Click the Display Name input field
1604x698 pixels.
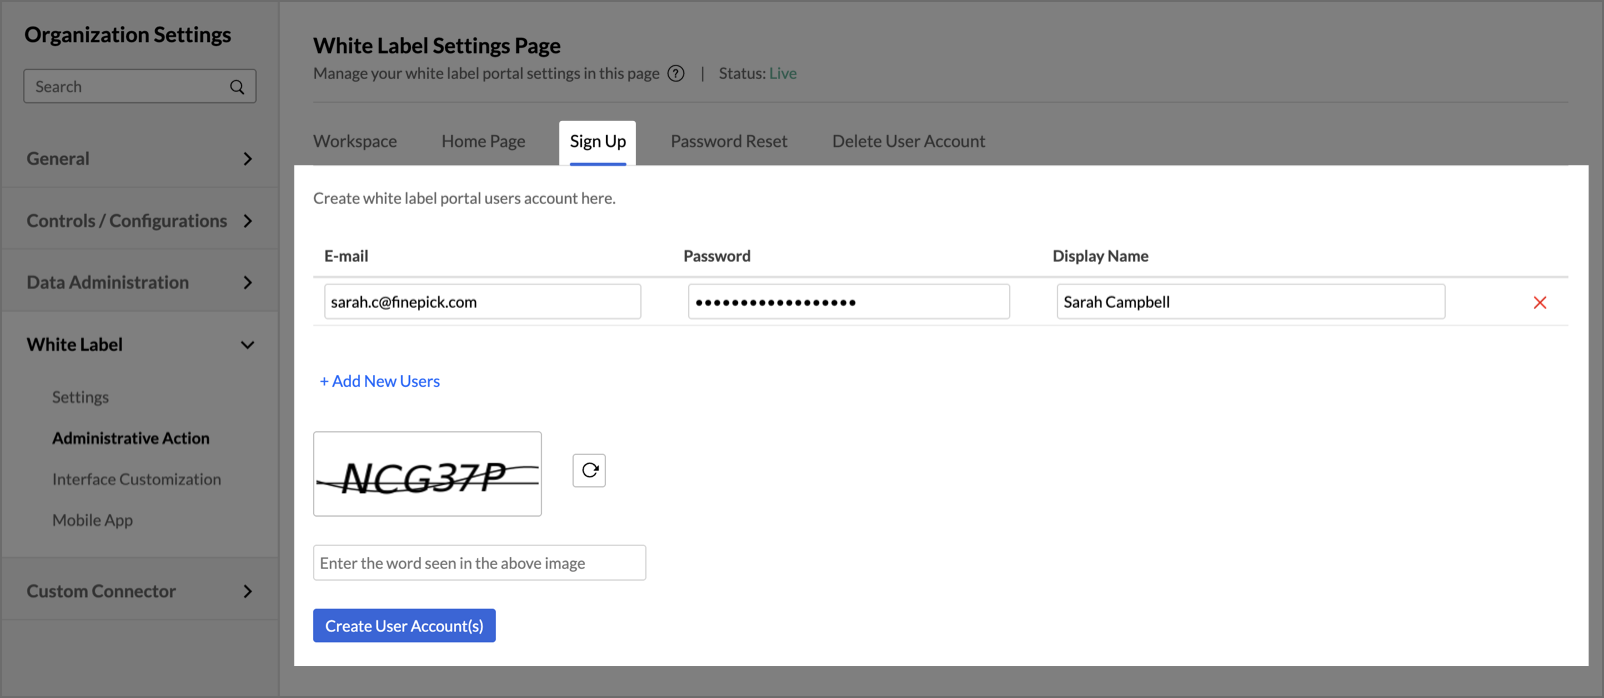pos(1251,302)
